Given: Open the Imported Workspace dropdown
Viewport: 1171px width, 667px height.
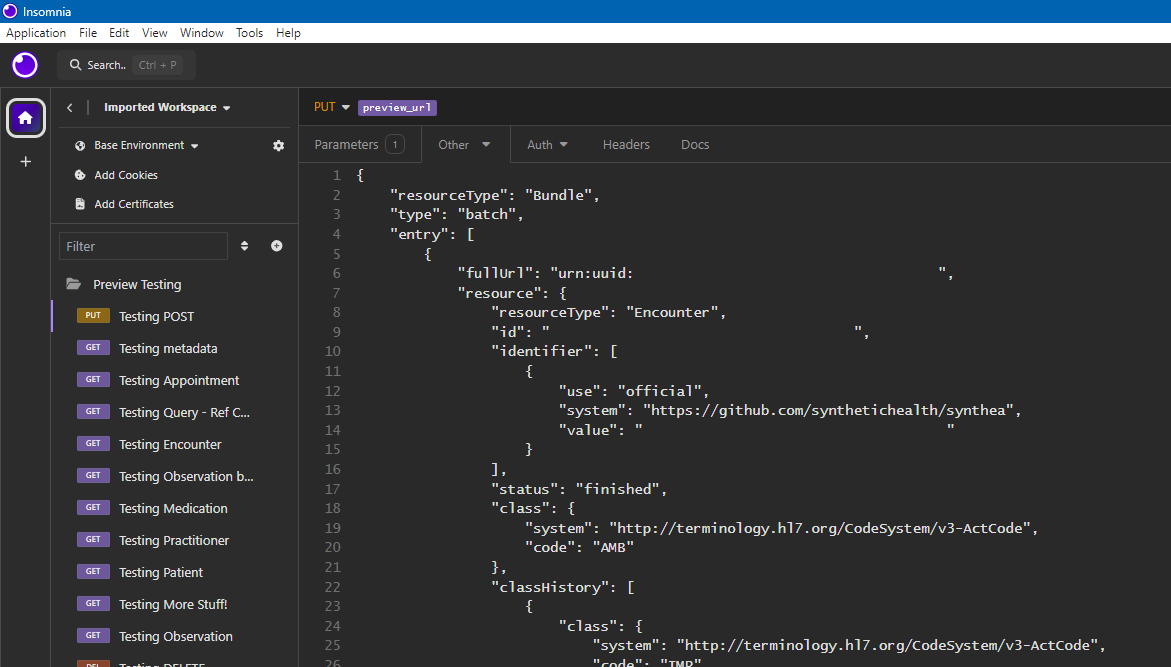Looking at the screenshot, I should tap(167, 108).
